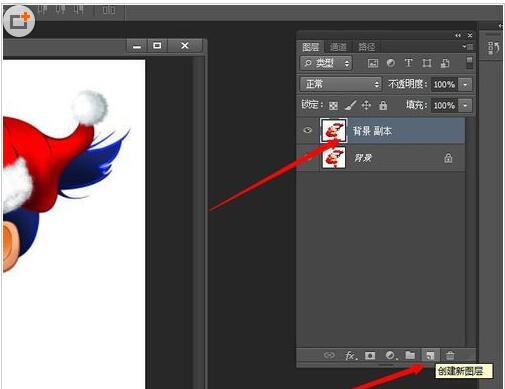Viewport: 505px width, 389px height.
Task: Open the 类型 filter dropdown
Action: [x=326, y=63]
